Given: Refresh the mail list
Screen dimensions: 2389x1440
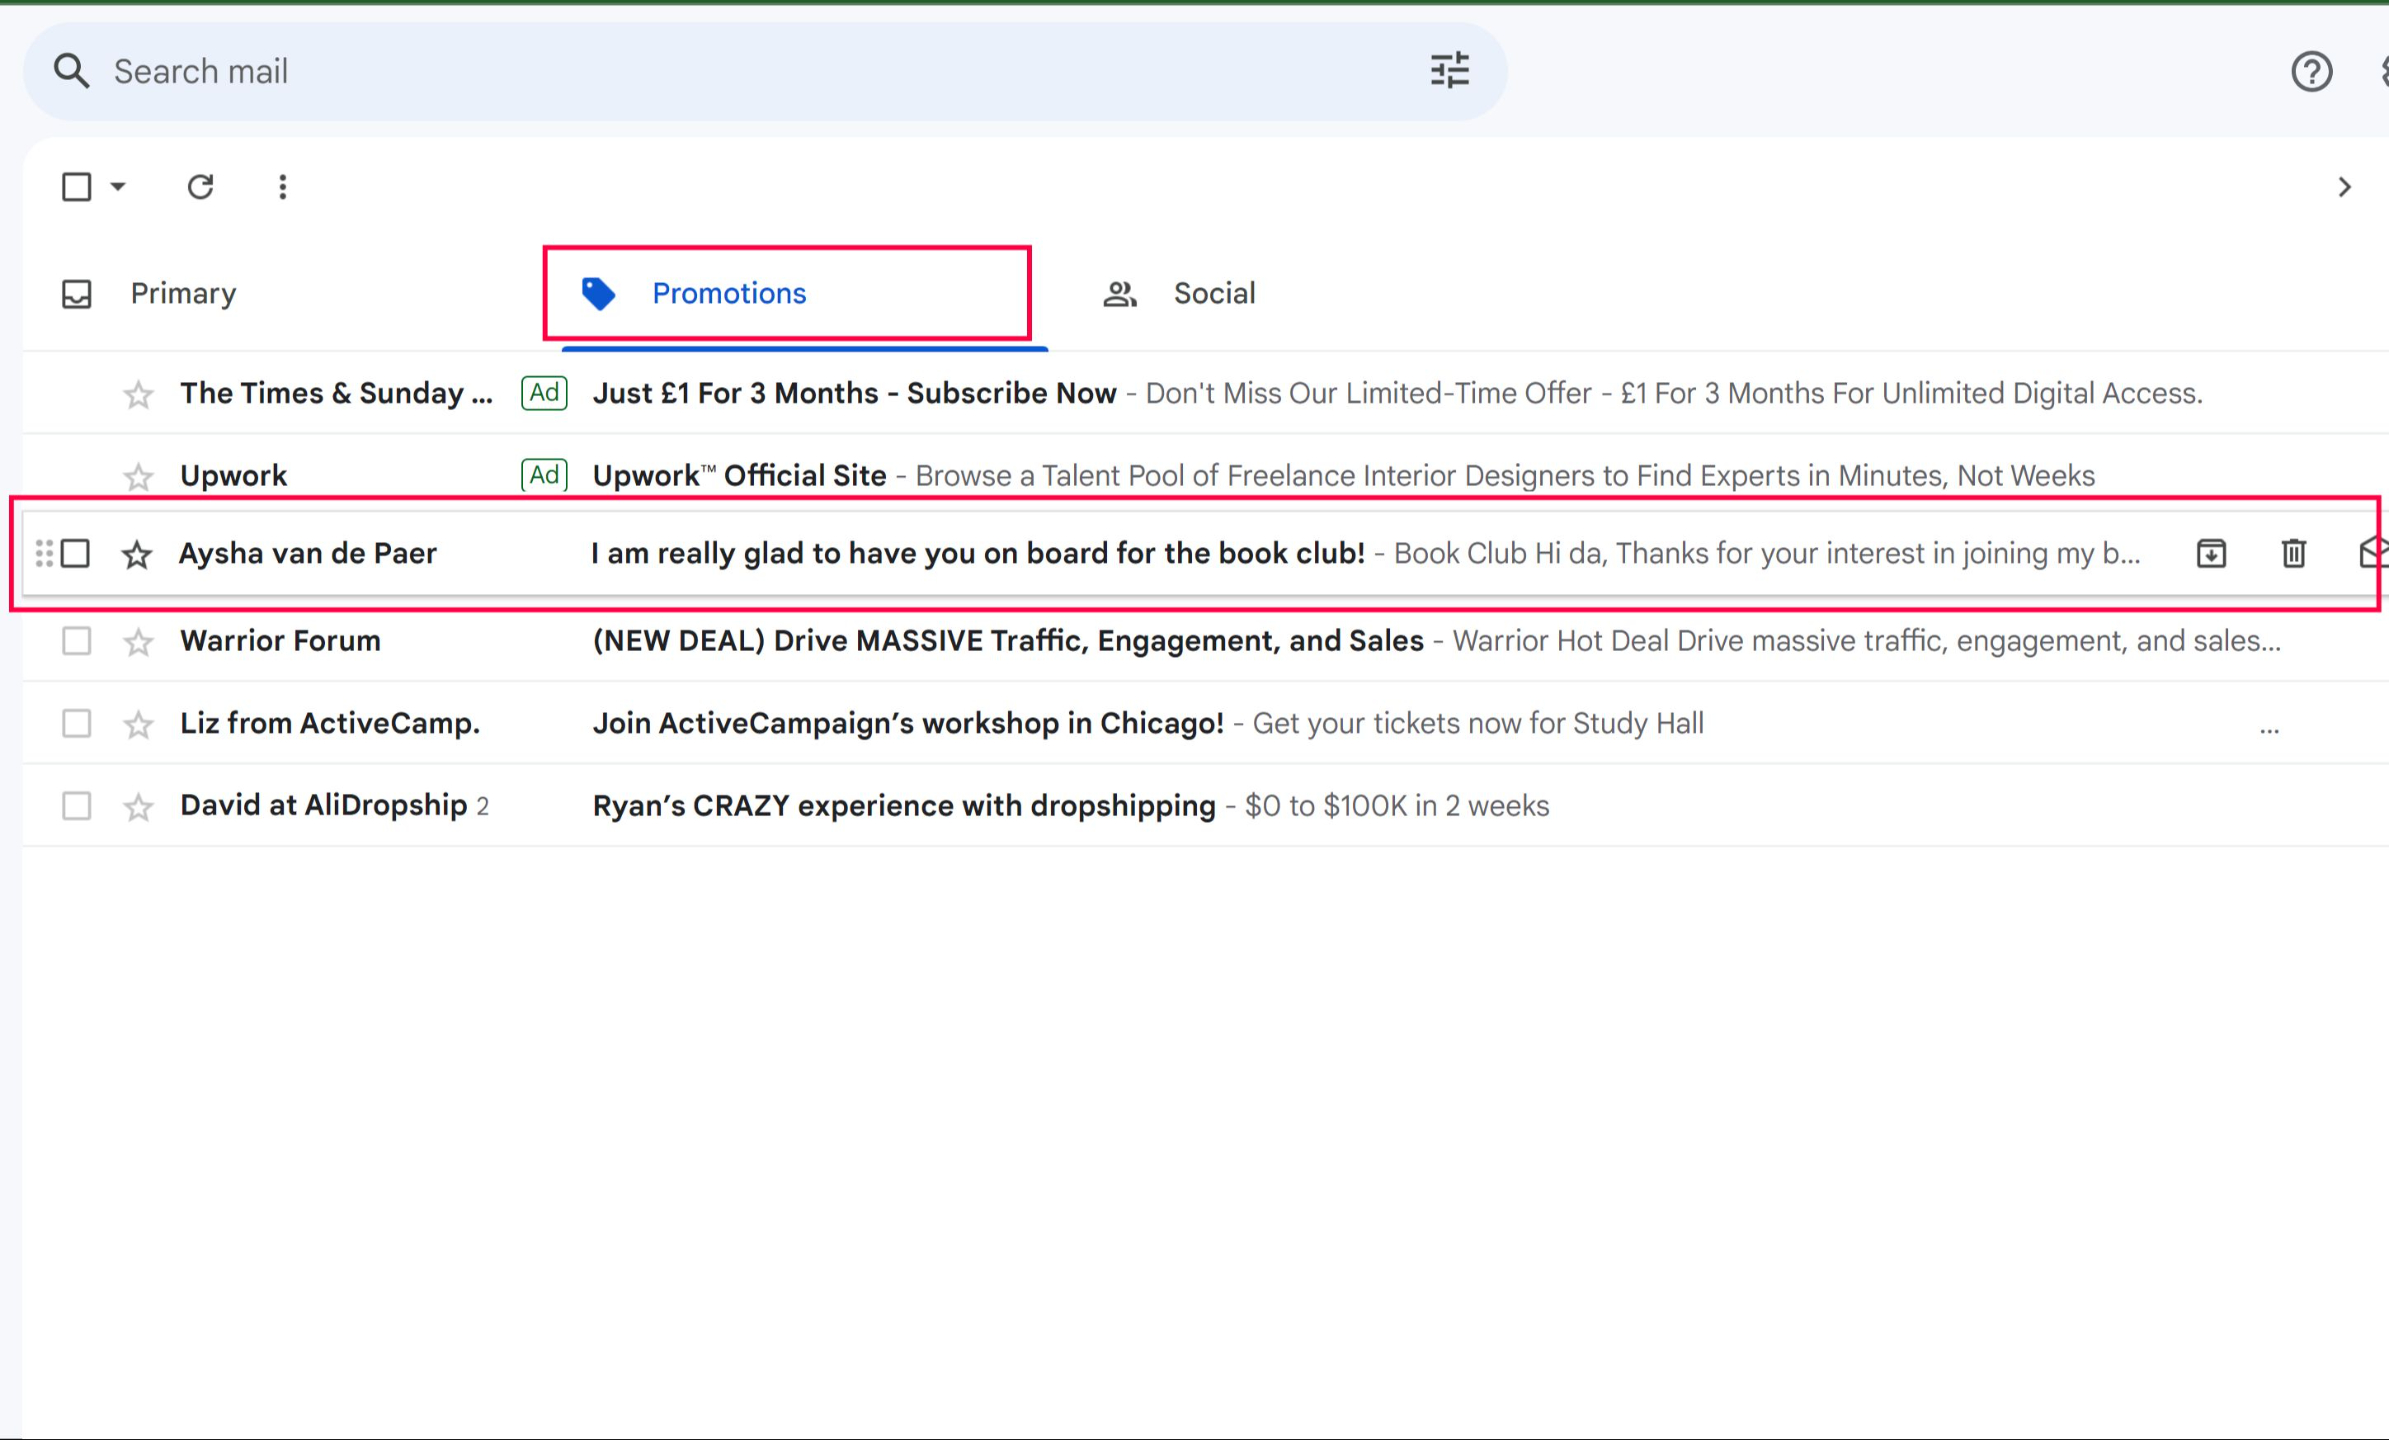Looking at the screenshot, I should pos(200,187).
